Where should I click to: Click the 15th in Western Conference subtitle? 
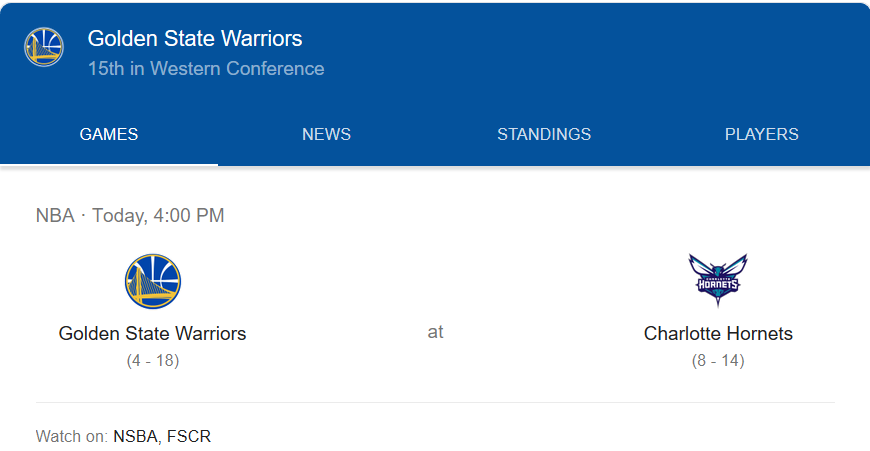coord(206,69)
